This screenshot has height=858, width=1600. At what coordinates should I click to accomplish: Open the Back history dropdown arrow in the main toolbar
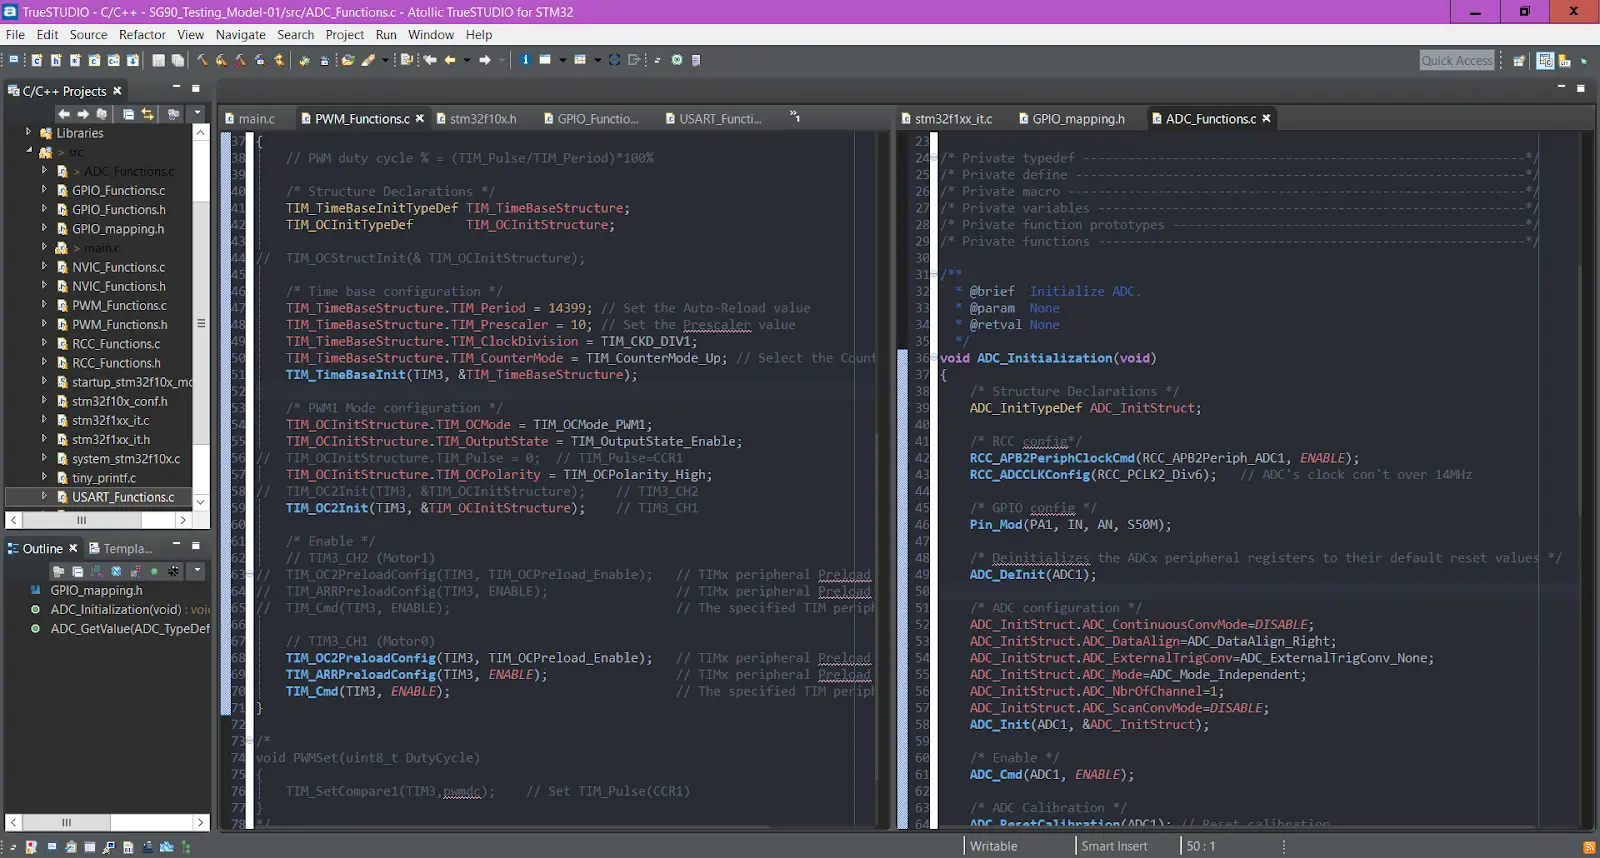click(467, 60)
